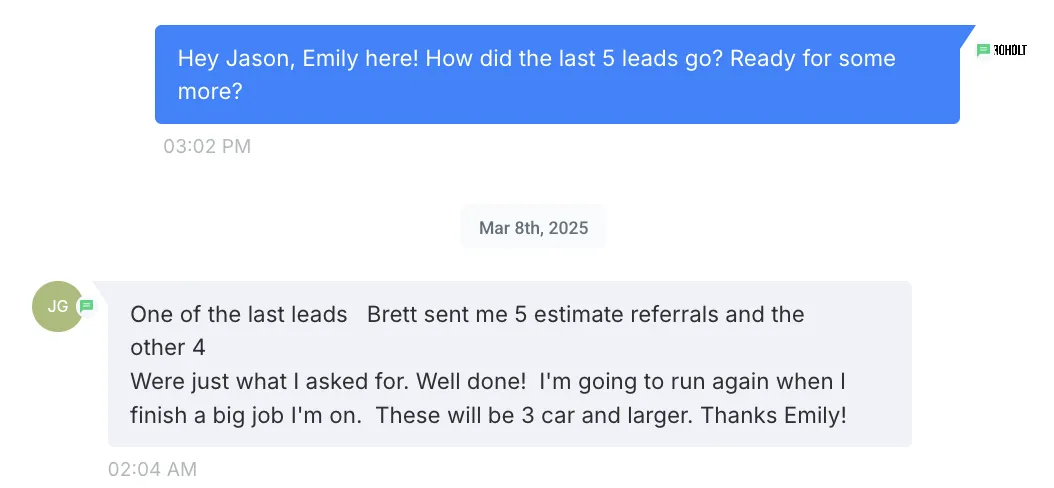
Task: Click the Mar 8th, 2025 date divider
Action: (533, 228)
